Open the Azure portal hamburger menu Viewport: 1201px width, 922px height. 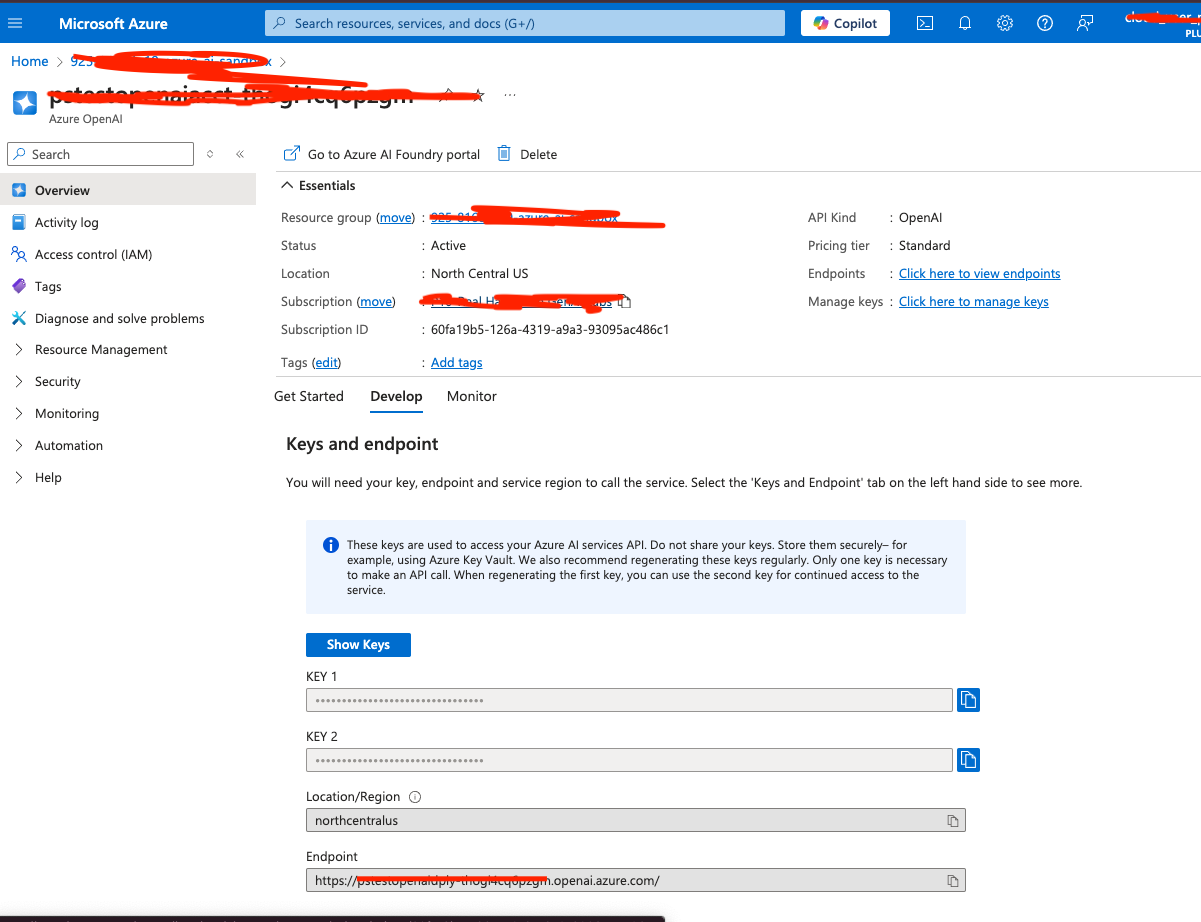15,23
